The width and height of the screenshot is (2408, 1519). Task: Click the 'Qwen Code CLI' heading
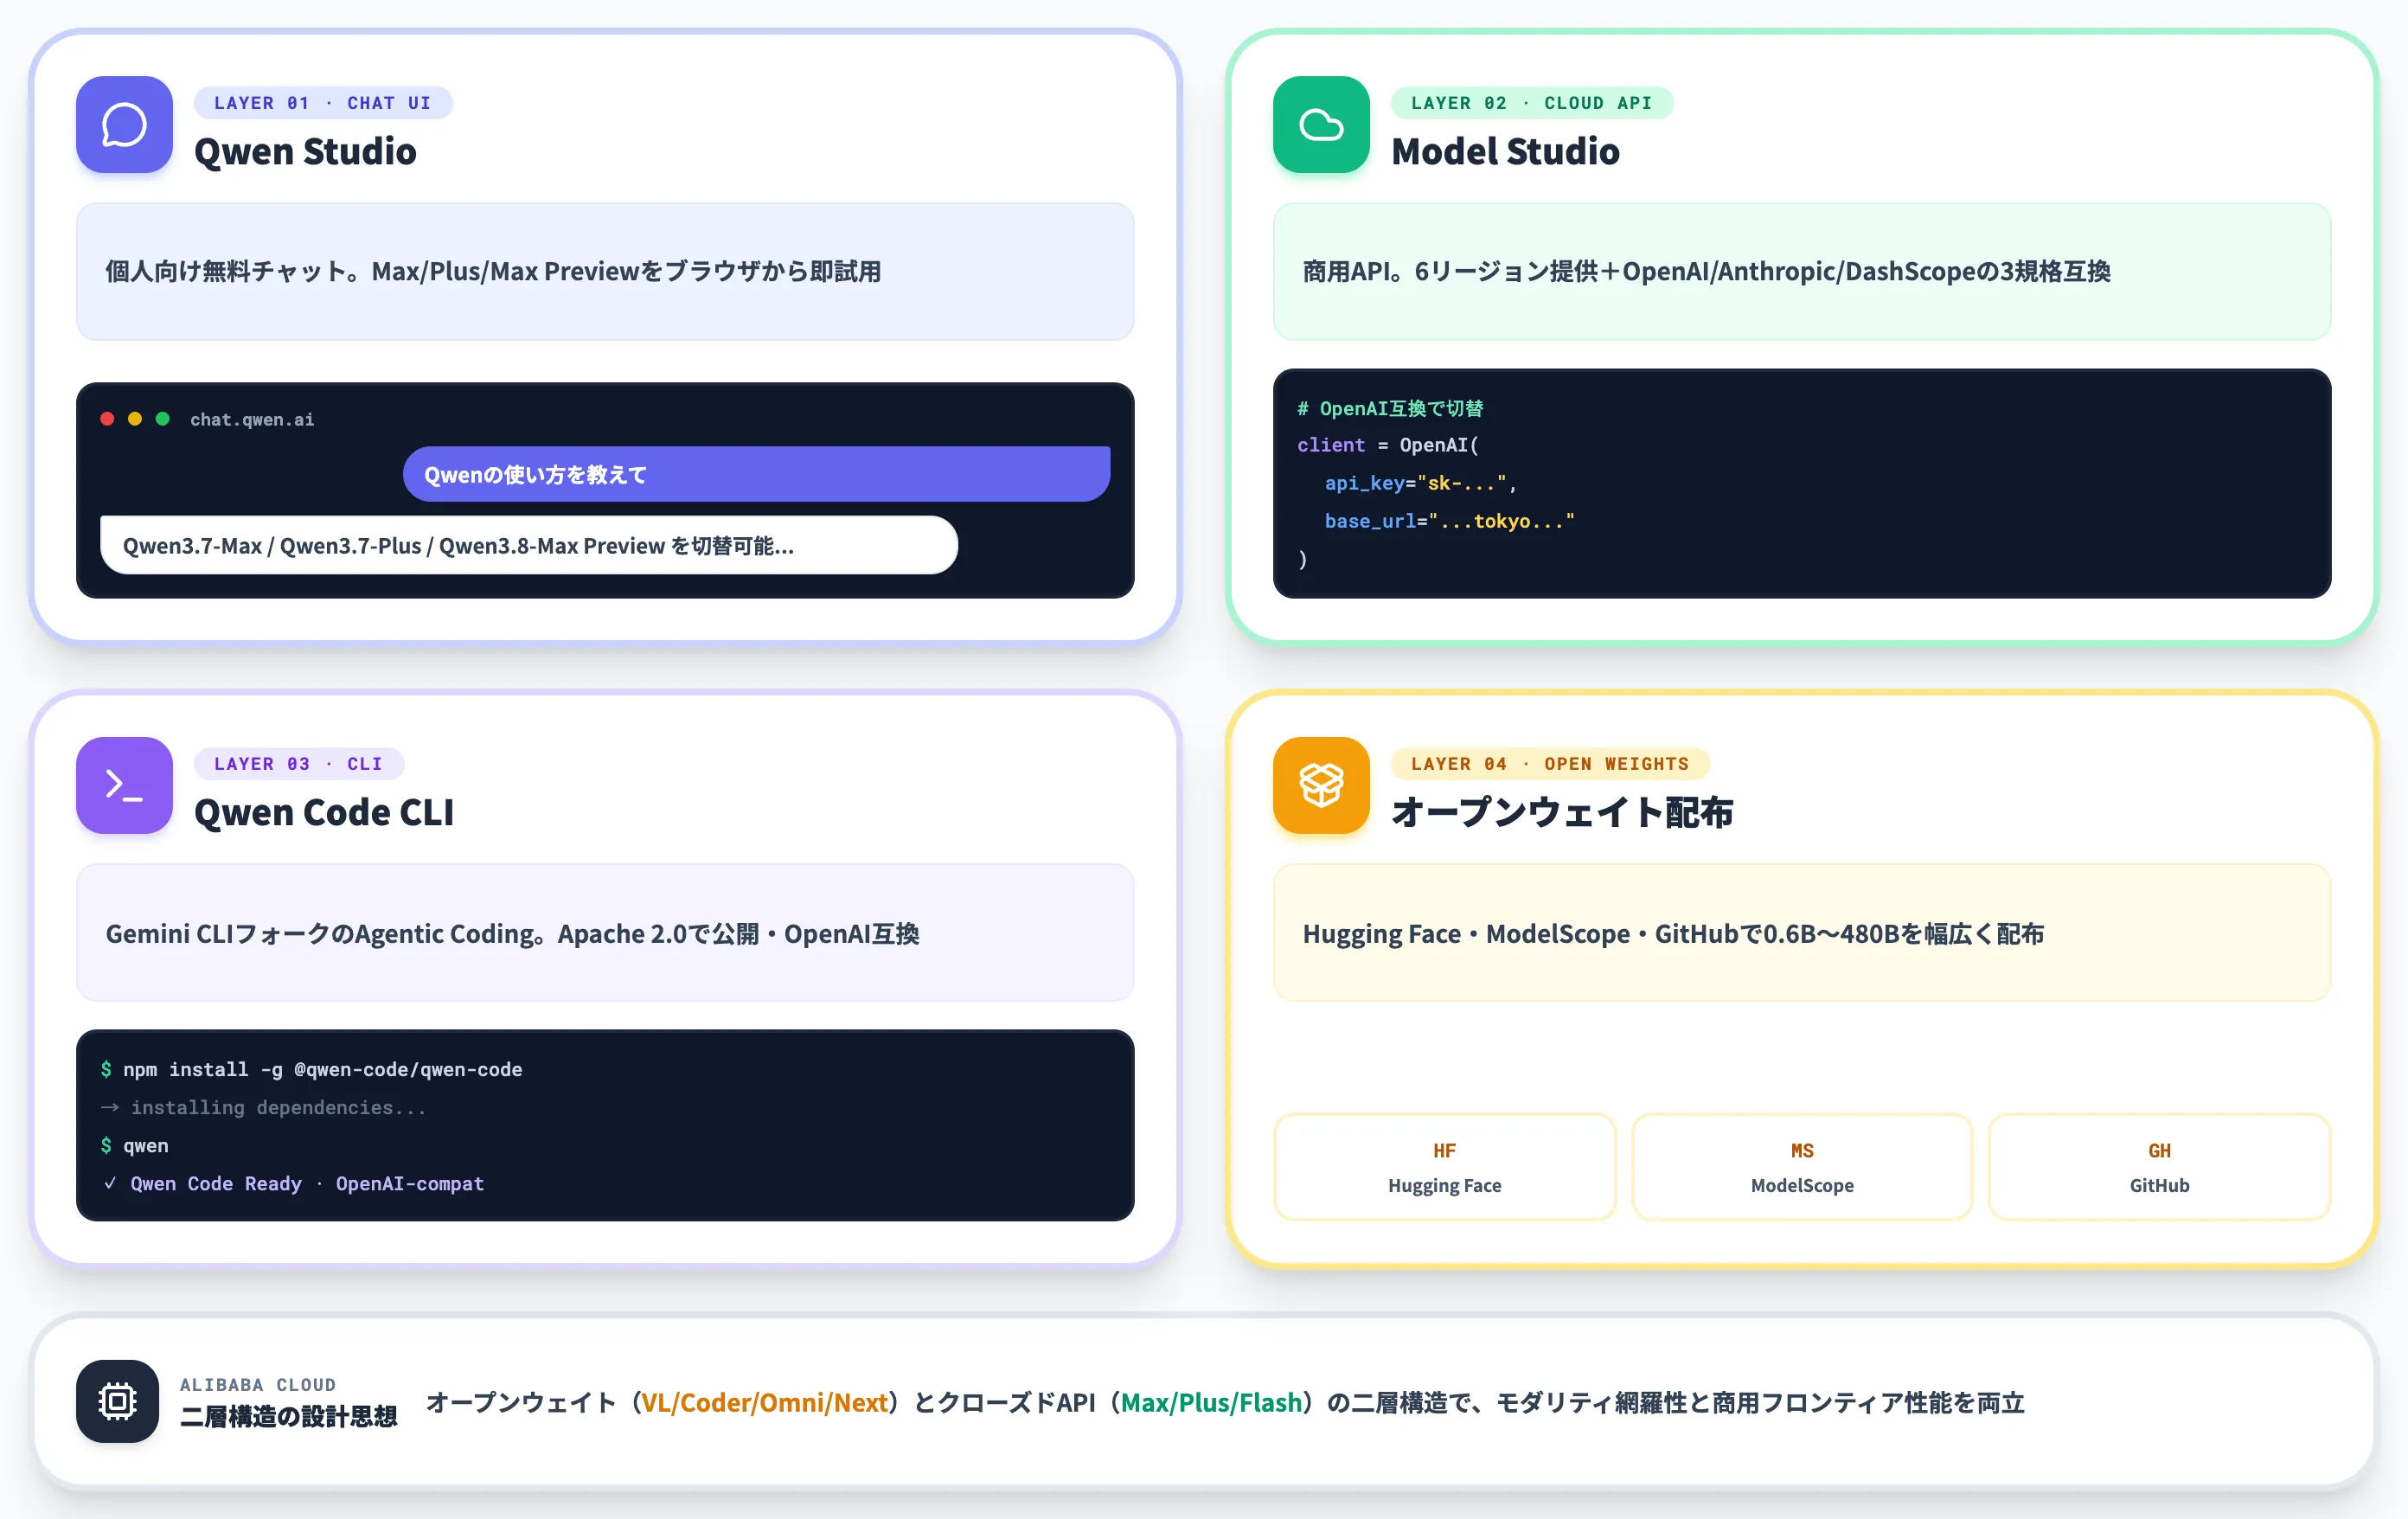click(324, 813)
